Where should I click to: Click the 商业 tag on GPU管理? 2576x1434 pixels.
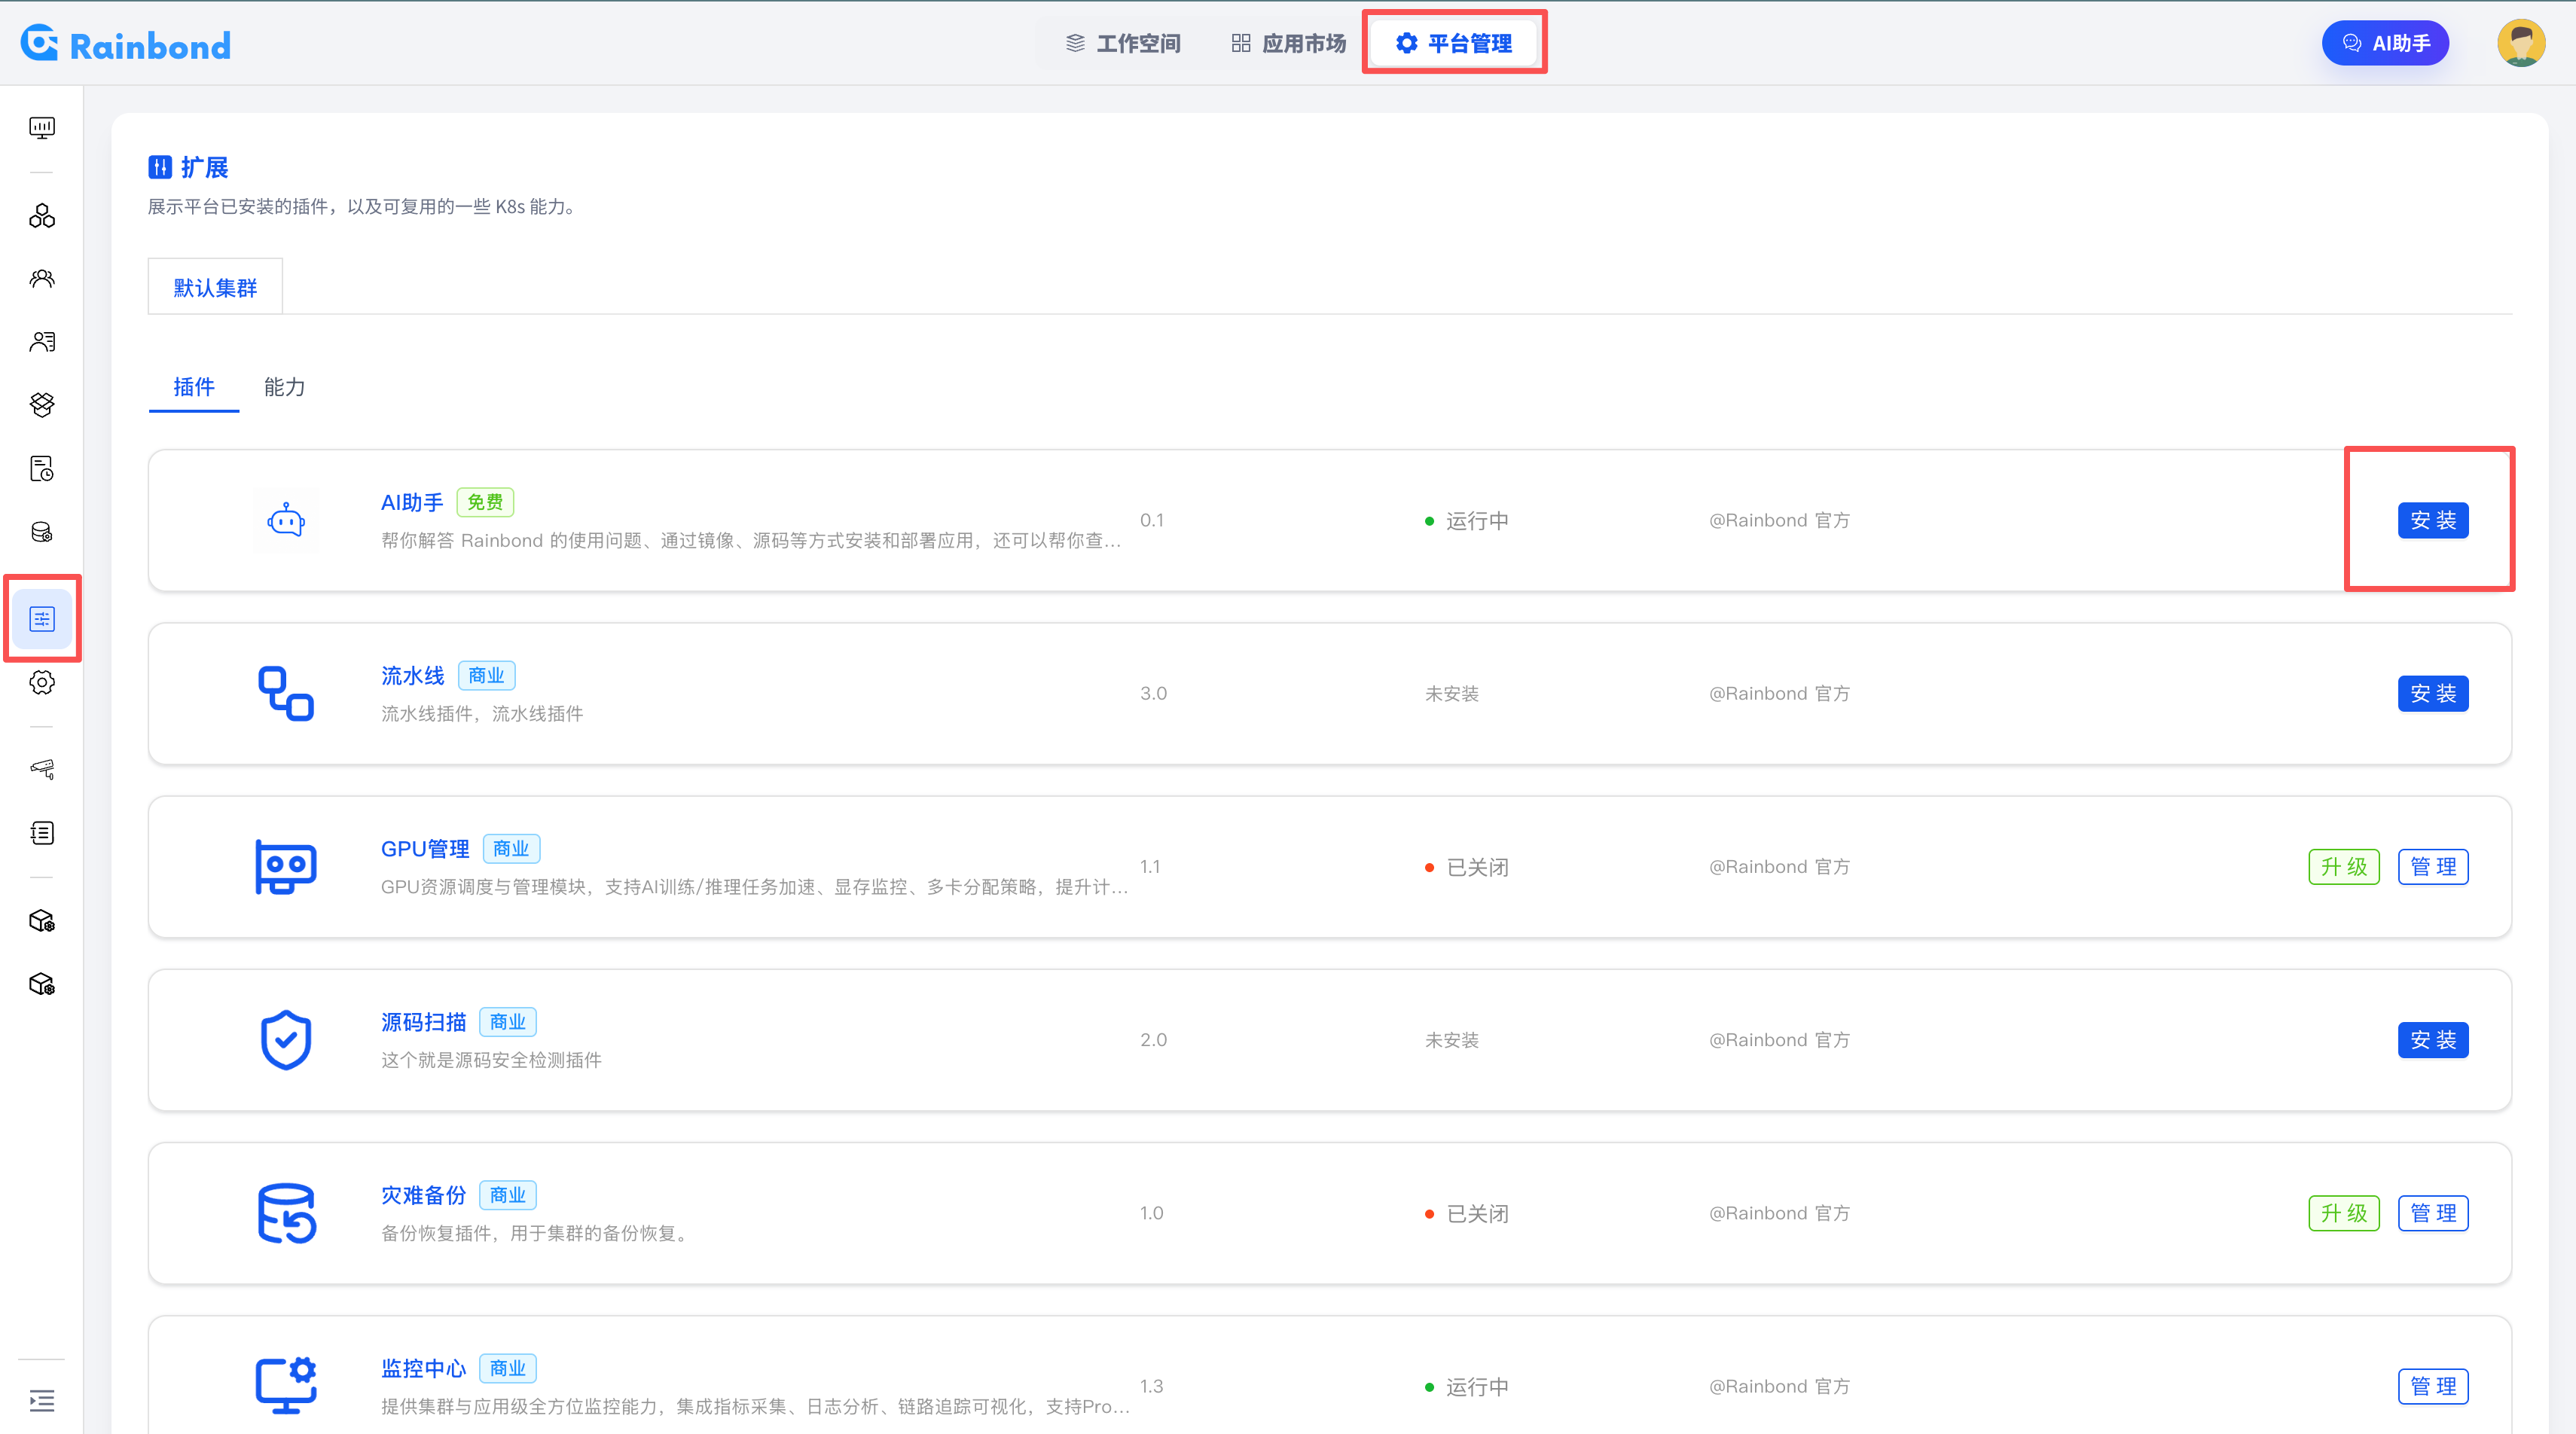coord(511,848)
